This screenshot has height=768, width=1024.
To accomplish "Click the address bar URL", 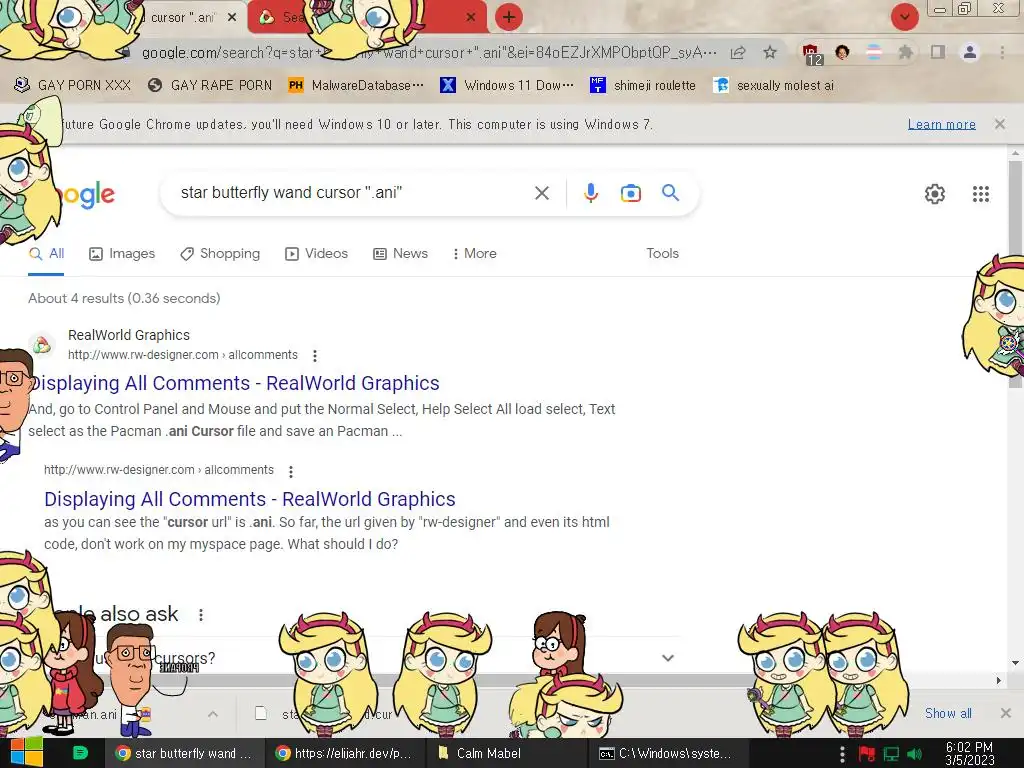I will tap(429, 52).
